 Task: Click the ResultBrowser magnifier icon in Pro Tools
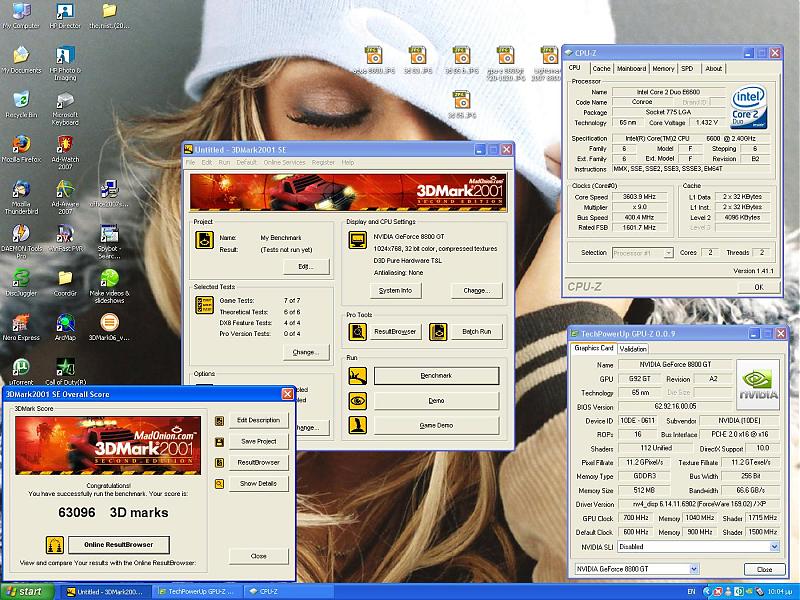click(357, 332)
